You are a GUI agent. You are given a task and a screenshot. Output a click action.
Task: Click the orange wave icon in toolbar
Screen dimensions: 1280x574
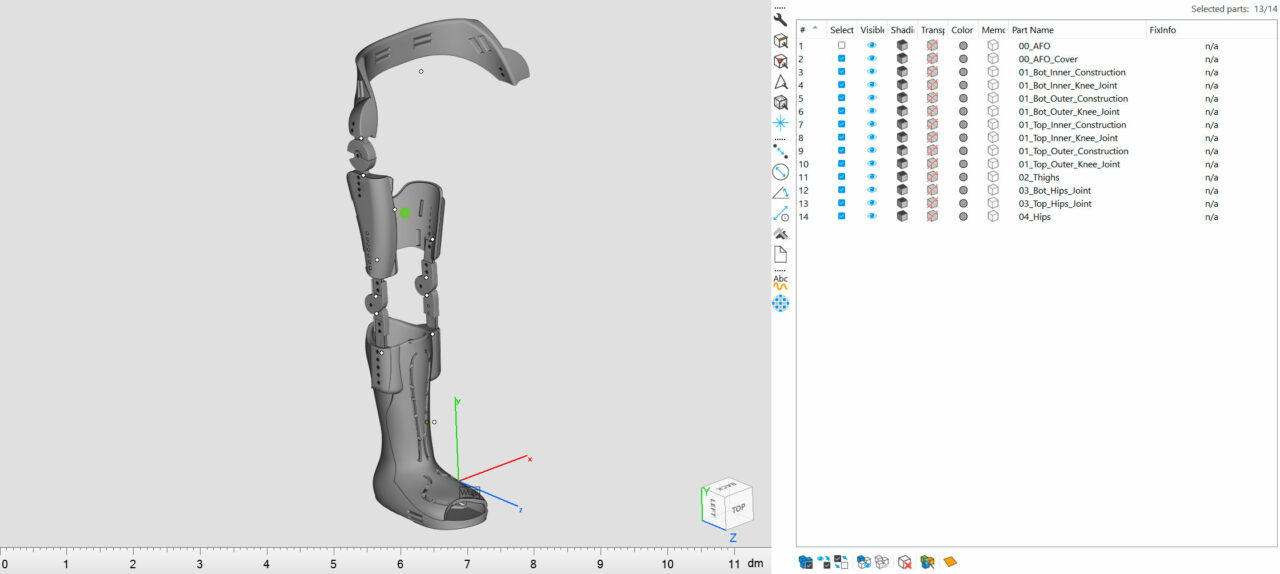point(780,288)
